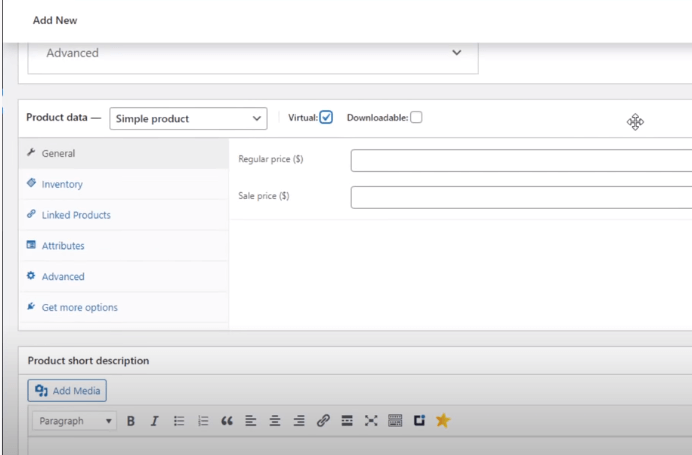Insert a blockquote
Screen dimensions: 692x455
click(x=227, y=421)
